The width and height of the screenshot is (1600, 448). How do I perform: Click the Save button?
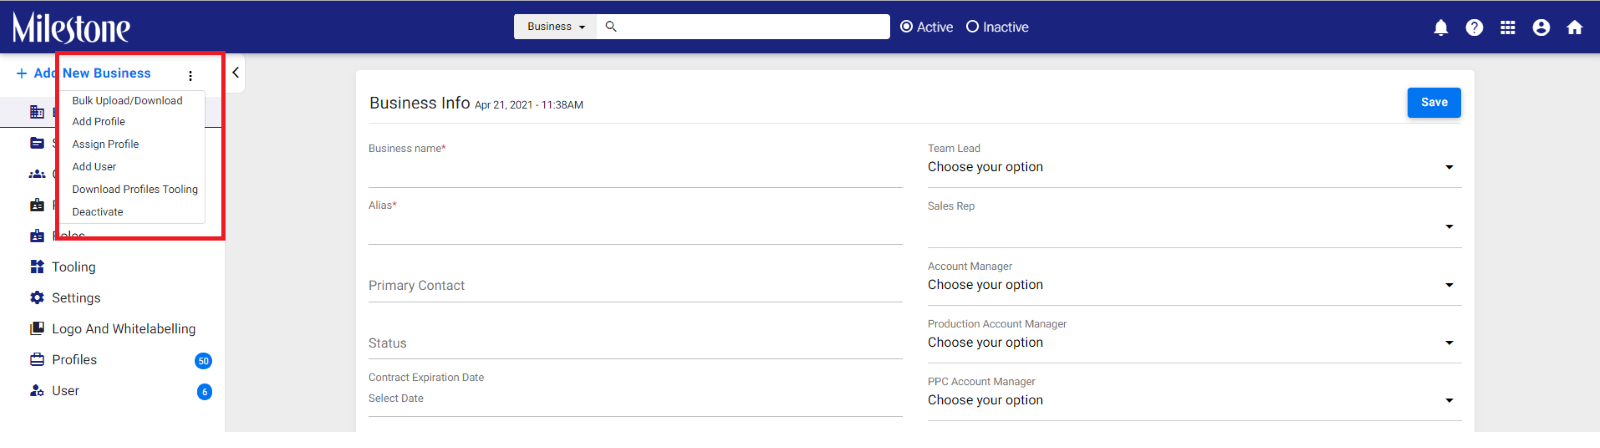click(1434, 102)
